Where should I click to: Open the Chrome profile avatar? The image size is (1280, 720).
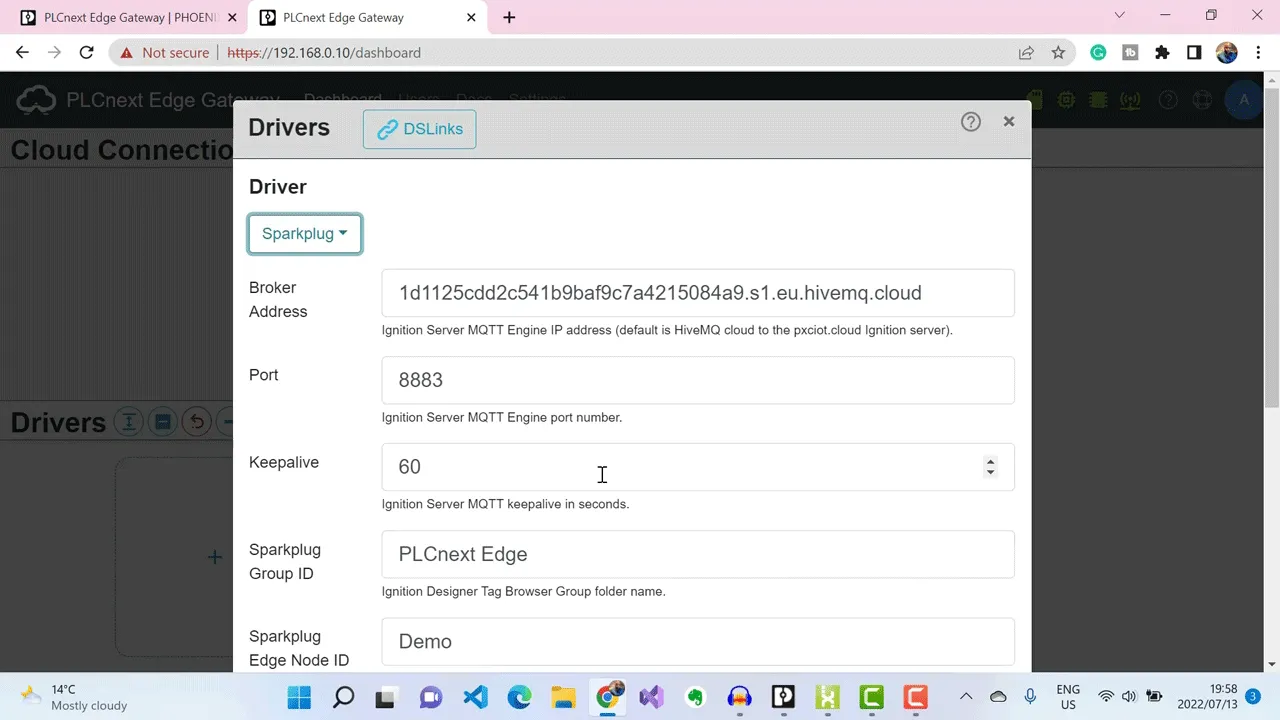[x=1227, y=53]
